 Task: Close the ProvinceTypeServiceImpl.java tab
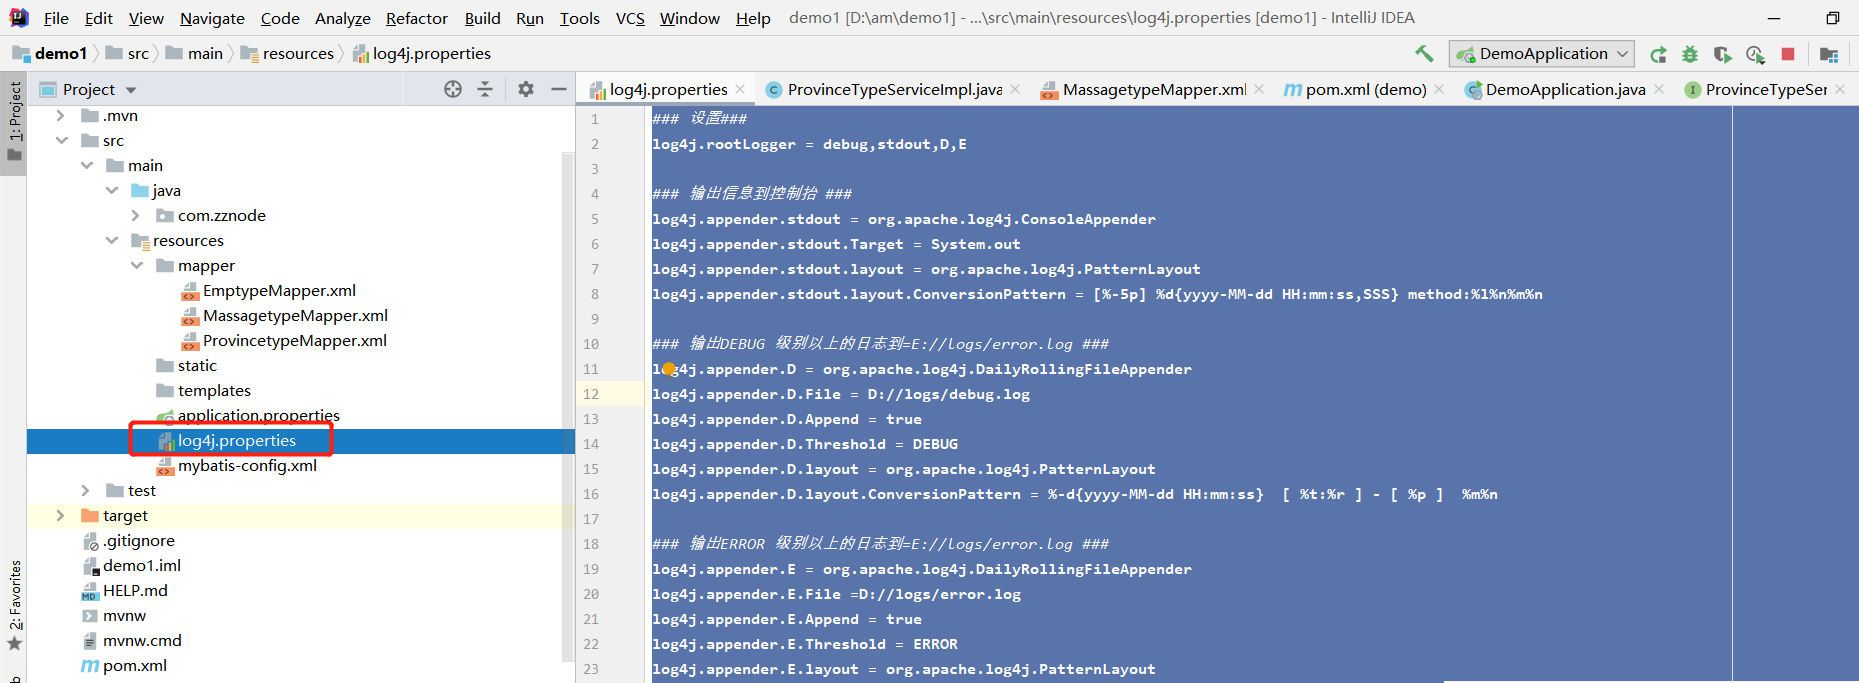1015,89
